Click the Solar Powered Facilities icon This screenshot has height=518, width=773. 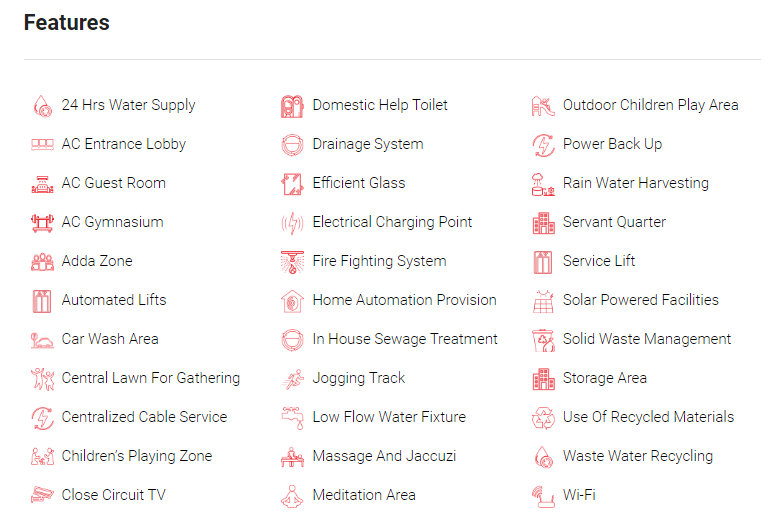pos(543,301)
